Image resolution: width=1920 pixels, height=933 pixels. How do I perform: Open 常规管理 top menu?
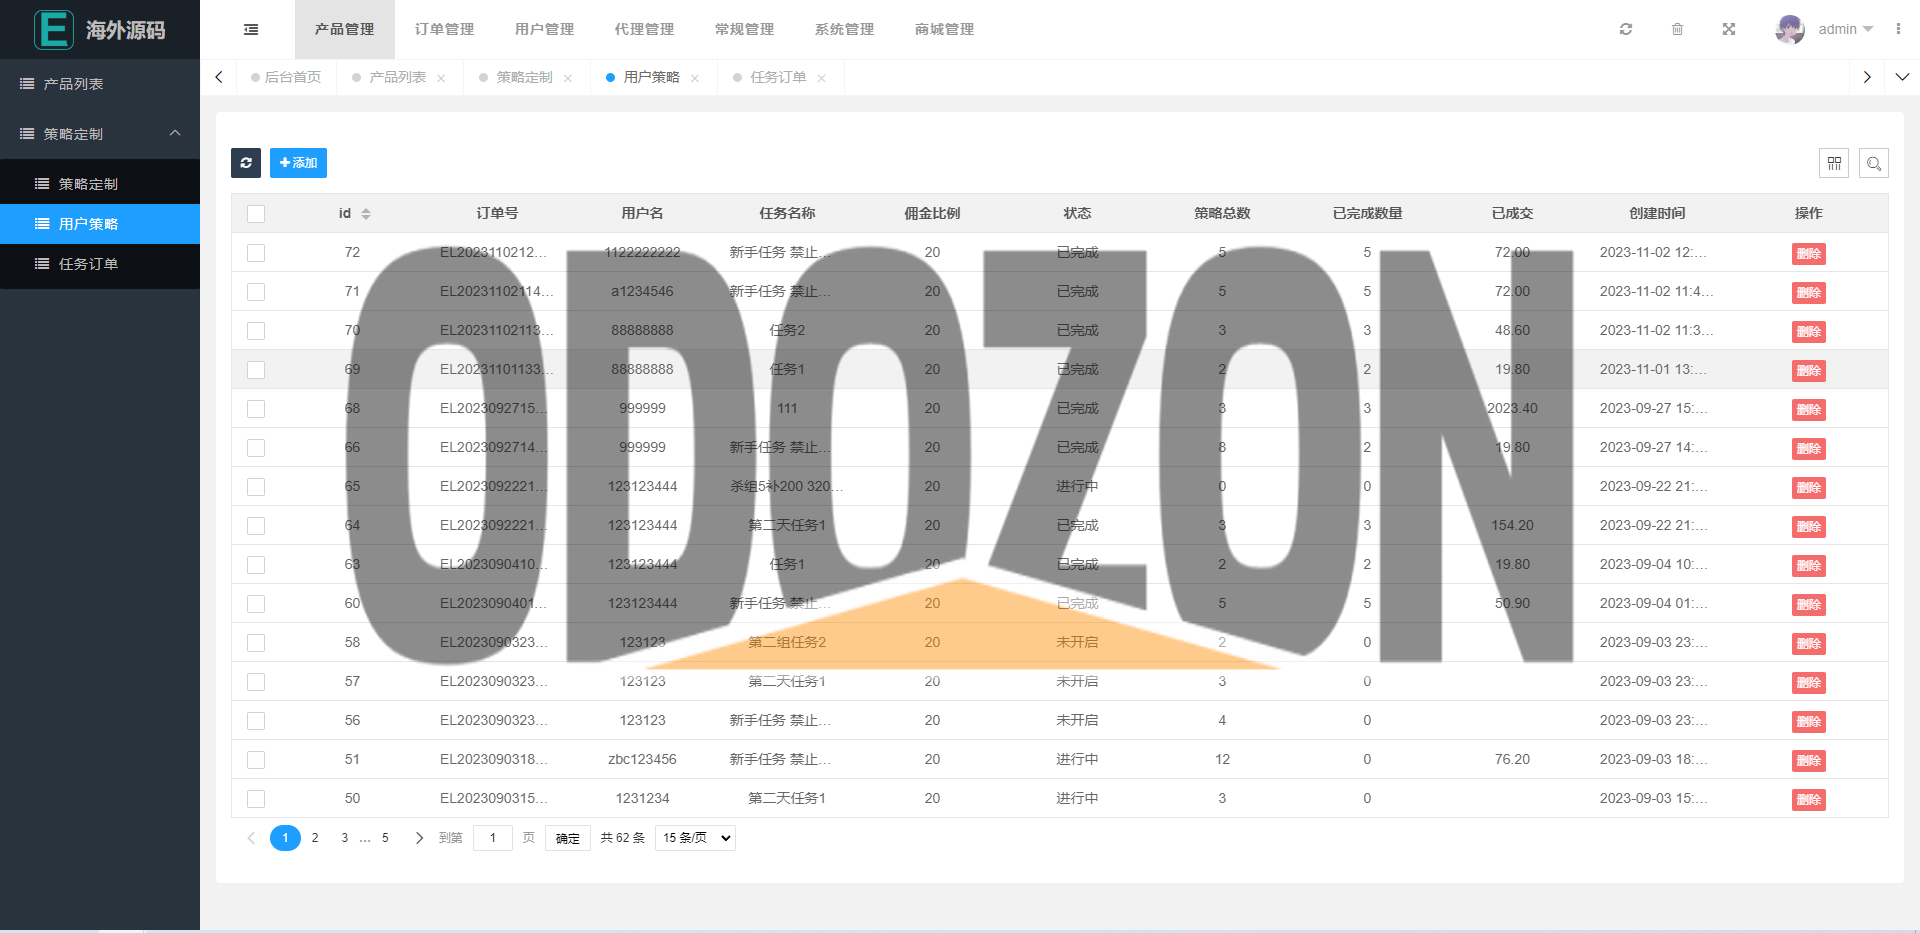click(x=744, y=30)
